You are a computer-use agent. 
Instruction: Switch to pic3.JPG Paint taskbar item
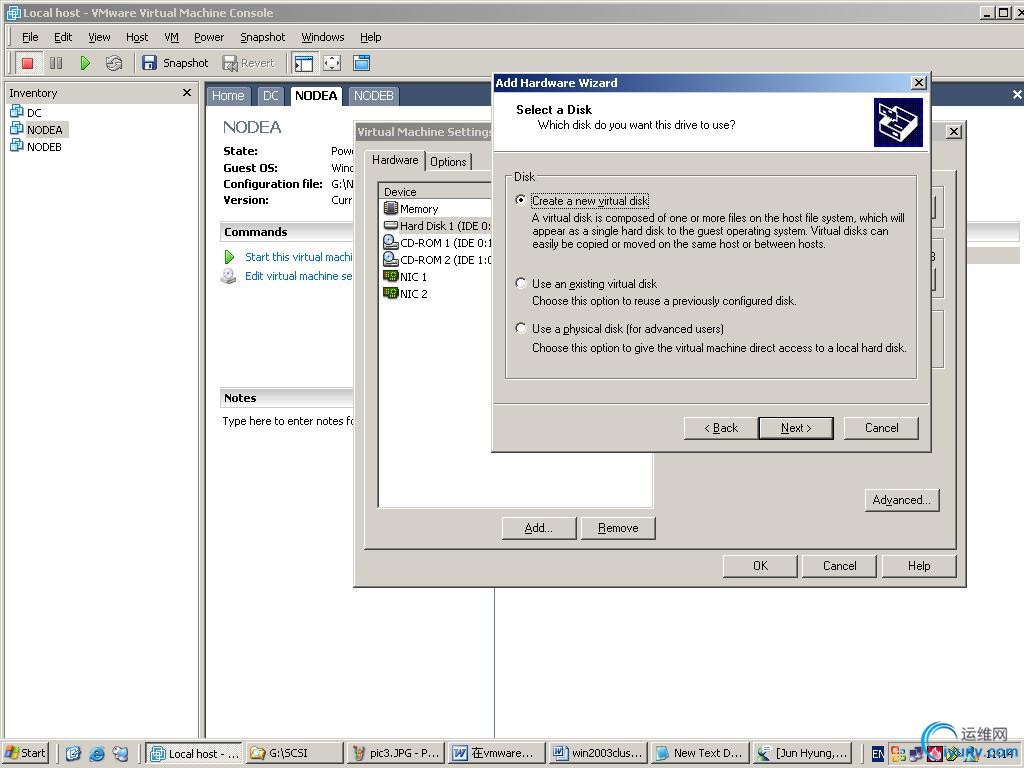click(396, 753)
